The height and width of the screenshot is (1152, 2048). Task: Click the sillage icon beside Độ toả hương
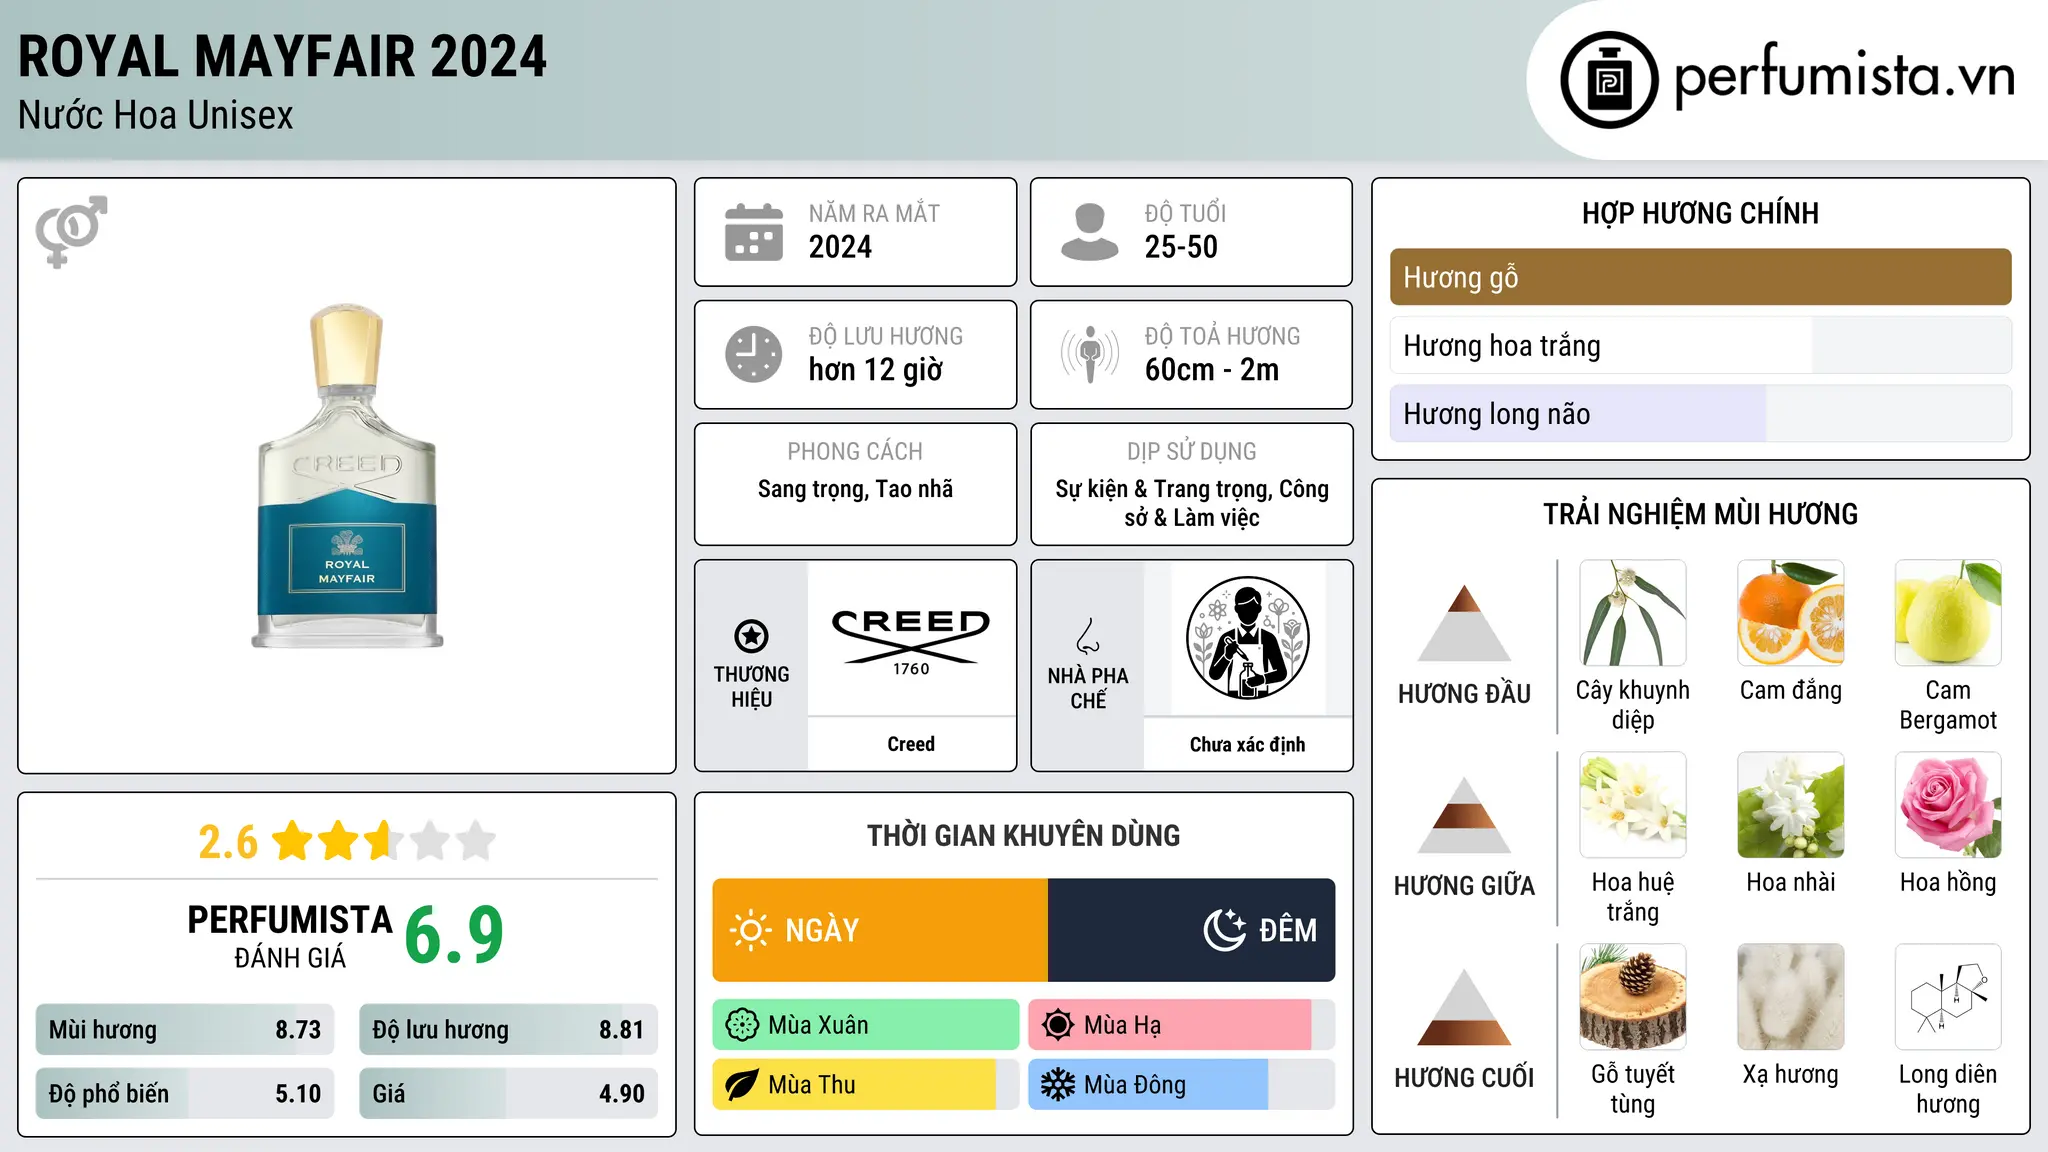click(x=1090, y=354)
